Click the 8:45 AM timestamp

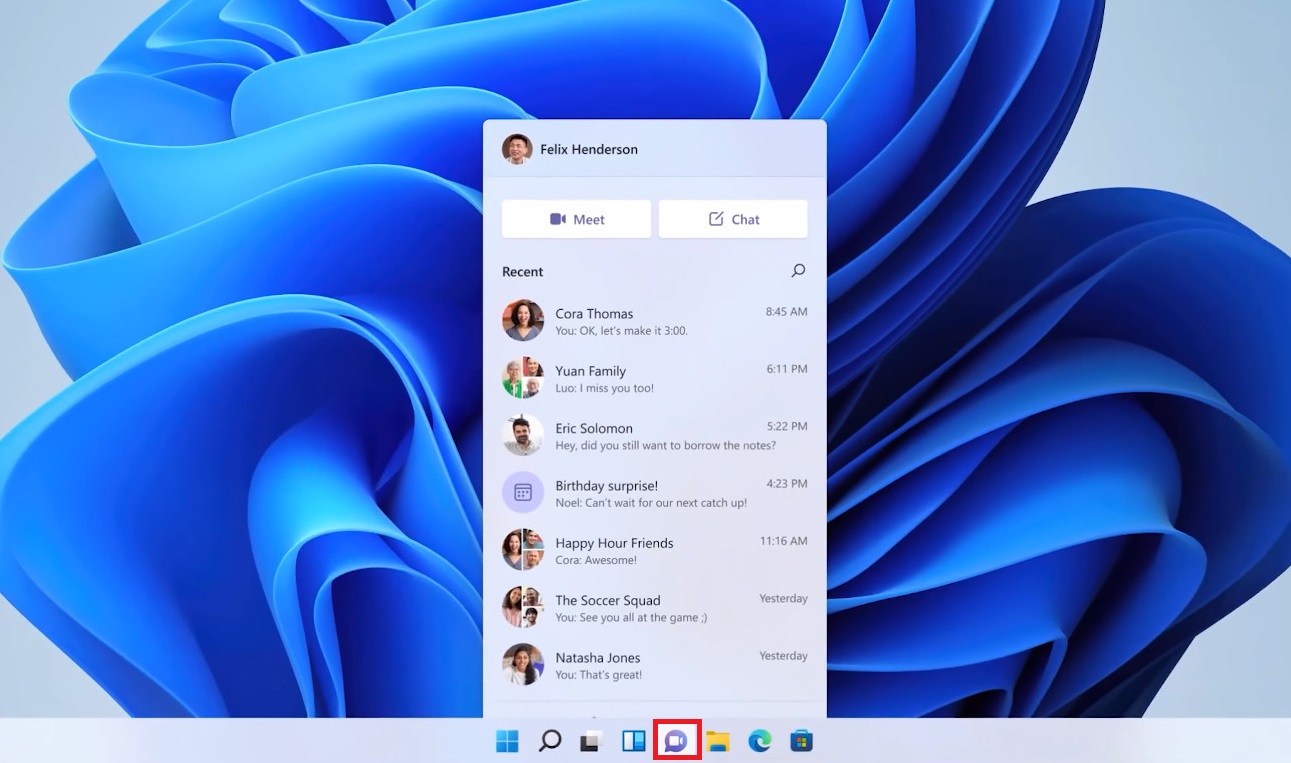(787, 311)
